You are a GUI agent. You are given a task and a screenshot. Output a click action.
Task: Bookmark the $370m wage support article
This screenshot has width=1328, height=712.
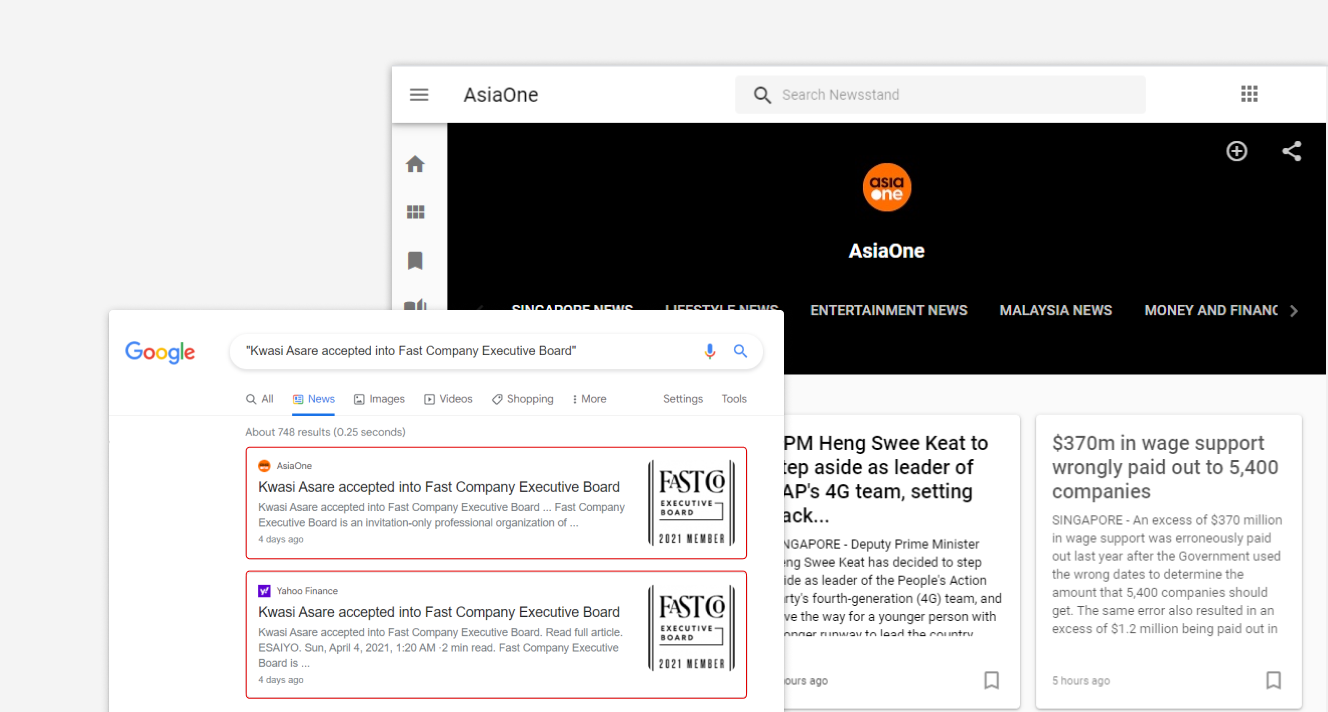[1273, 680]
